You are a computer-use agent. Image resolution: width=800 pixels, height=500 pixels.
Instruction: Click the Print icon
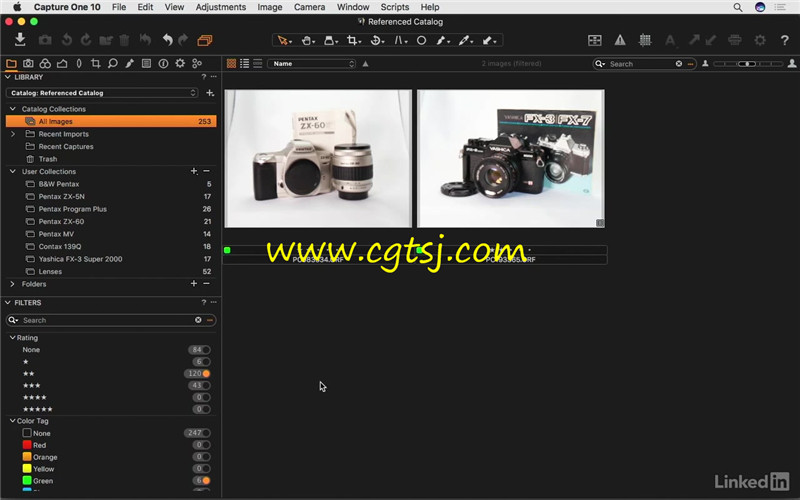coord(735,40)
